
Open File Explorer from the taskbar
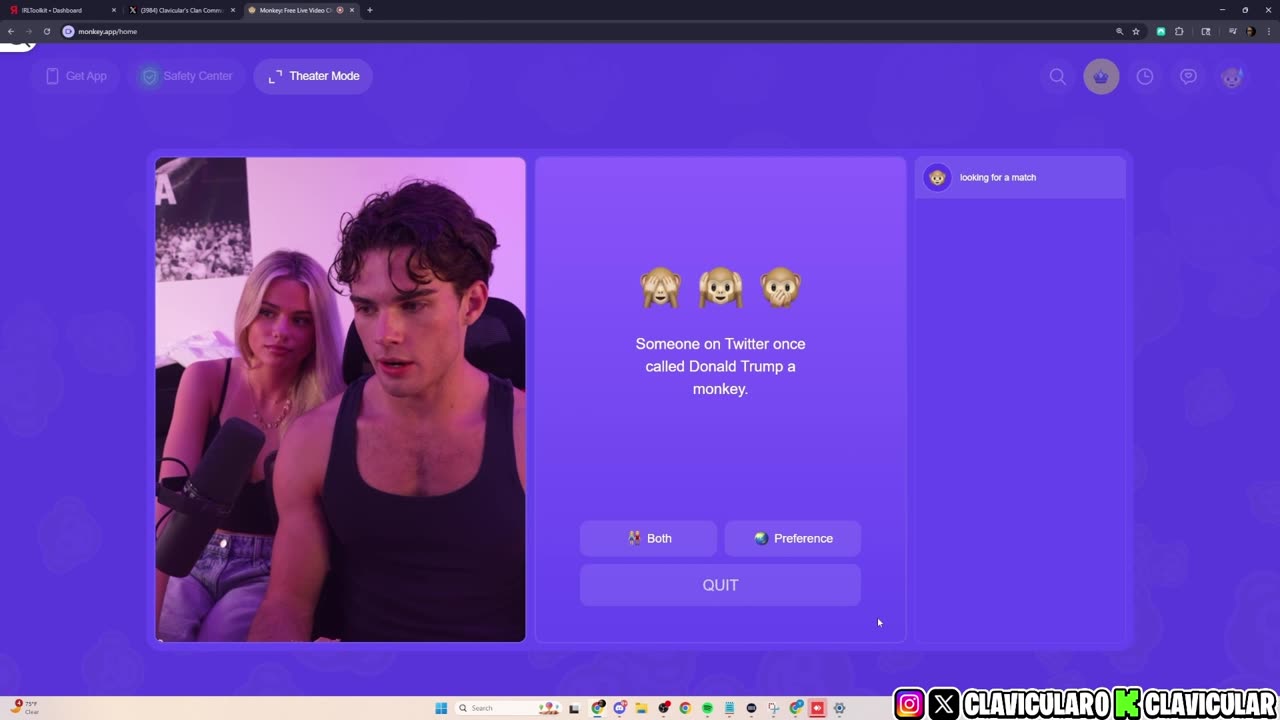[642, 708]
